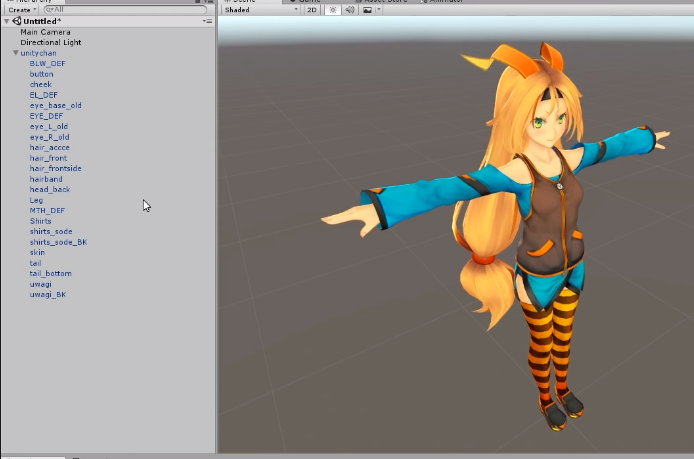This screenshot has height=459, width=694.
Task: Select the tail_bottom object
Action: coord(50,274)
